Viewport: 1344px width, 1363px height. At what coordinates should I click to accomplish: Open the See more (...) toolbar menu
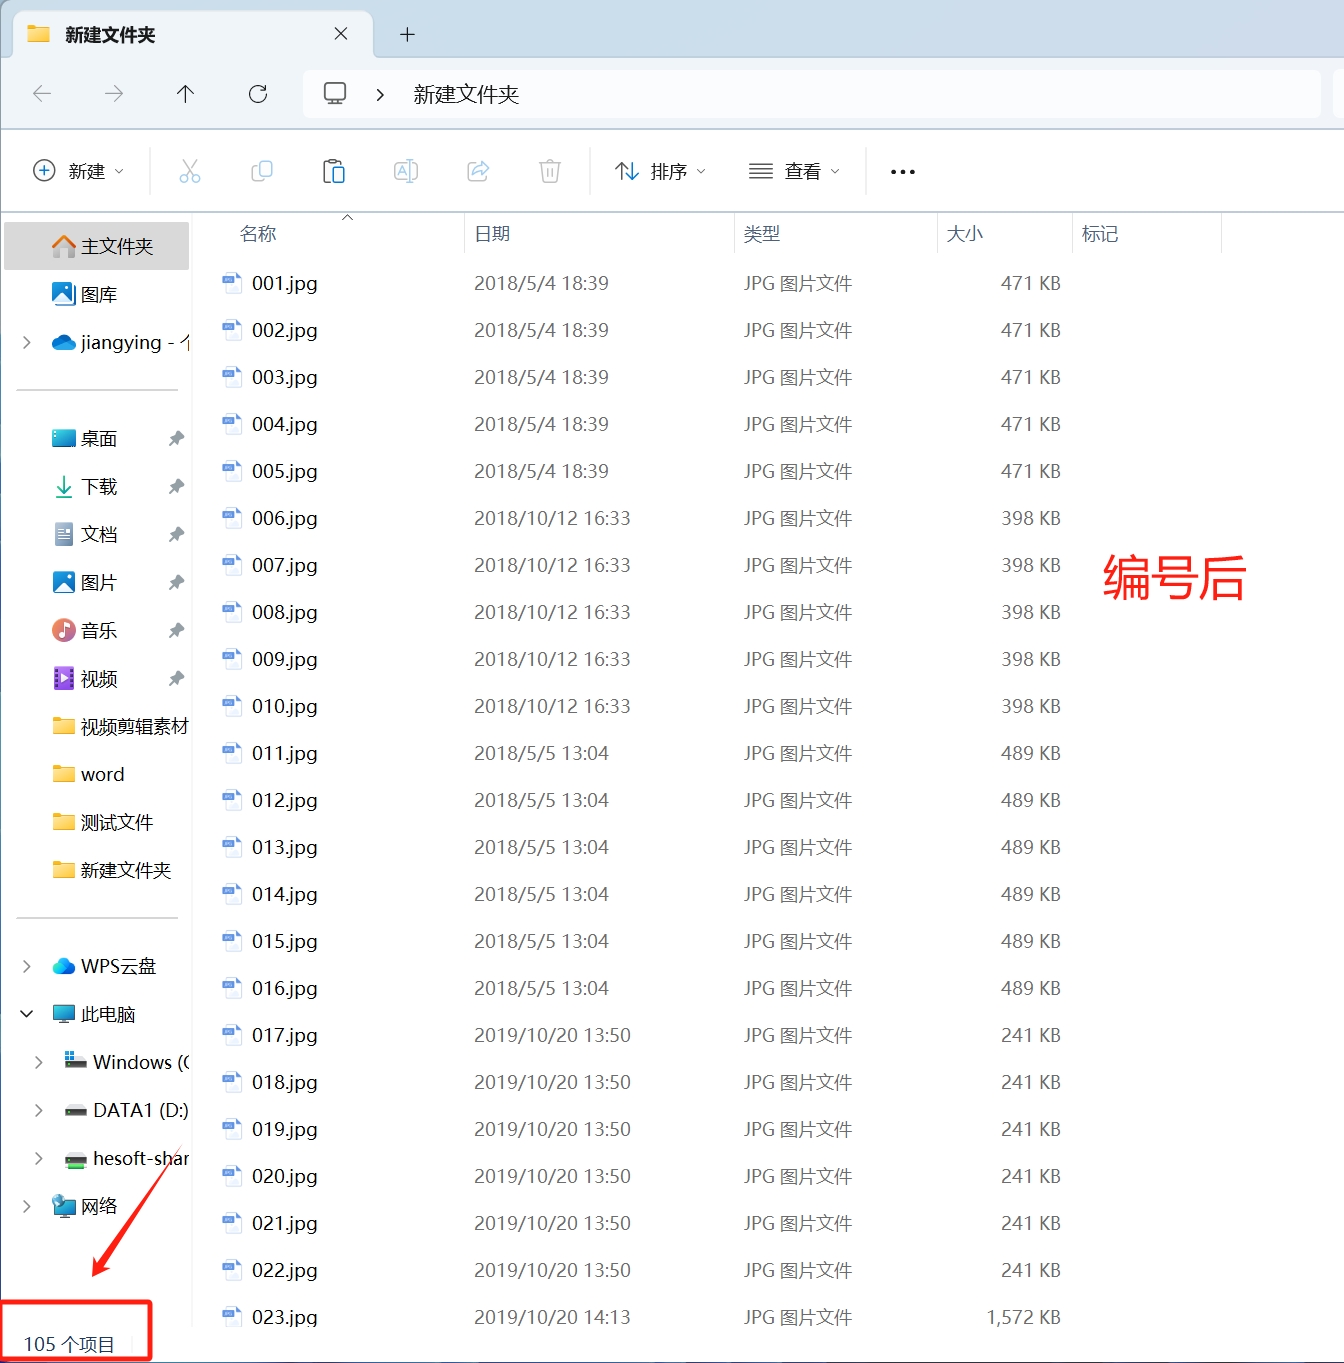(901, 170)
